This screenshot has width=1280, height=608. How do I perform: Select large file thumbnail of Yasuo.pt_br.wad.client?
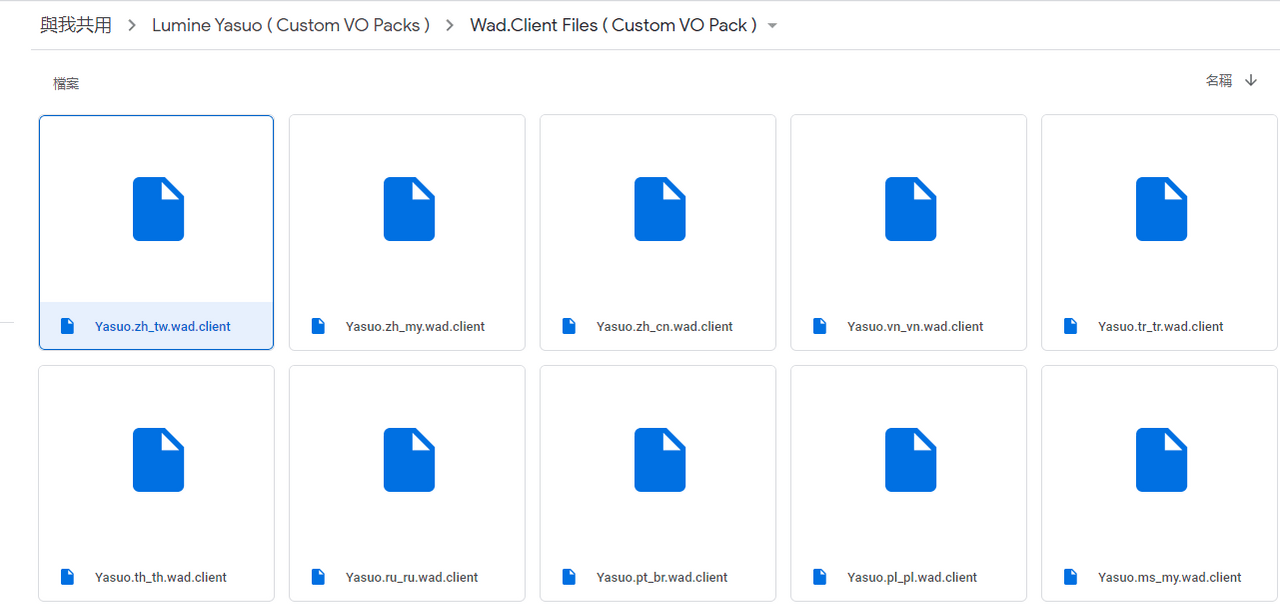(x=660, y=460)
